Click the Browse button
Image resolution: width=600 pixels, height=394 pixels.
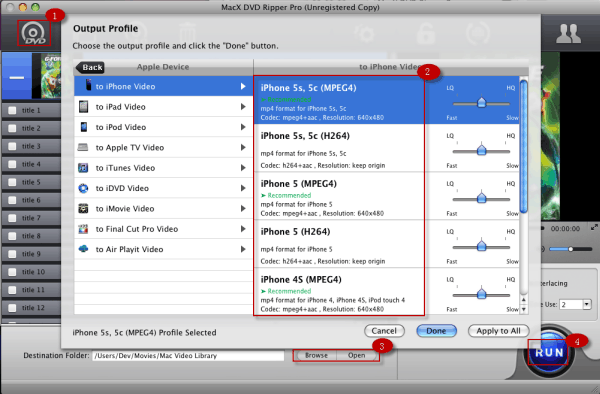(316, 355)
